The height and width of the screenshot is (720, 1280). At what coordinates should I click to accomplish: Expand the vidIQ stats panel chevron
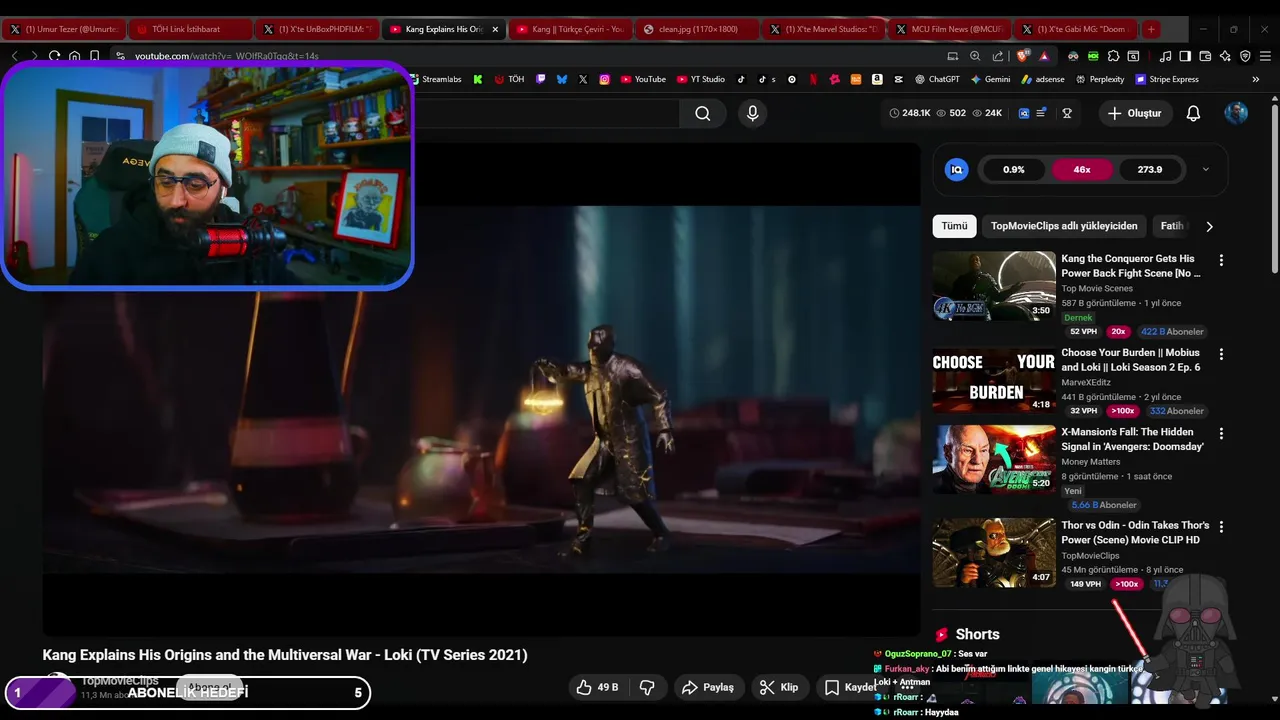[1206, 169]
